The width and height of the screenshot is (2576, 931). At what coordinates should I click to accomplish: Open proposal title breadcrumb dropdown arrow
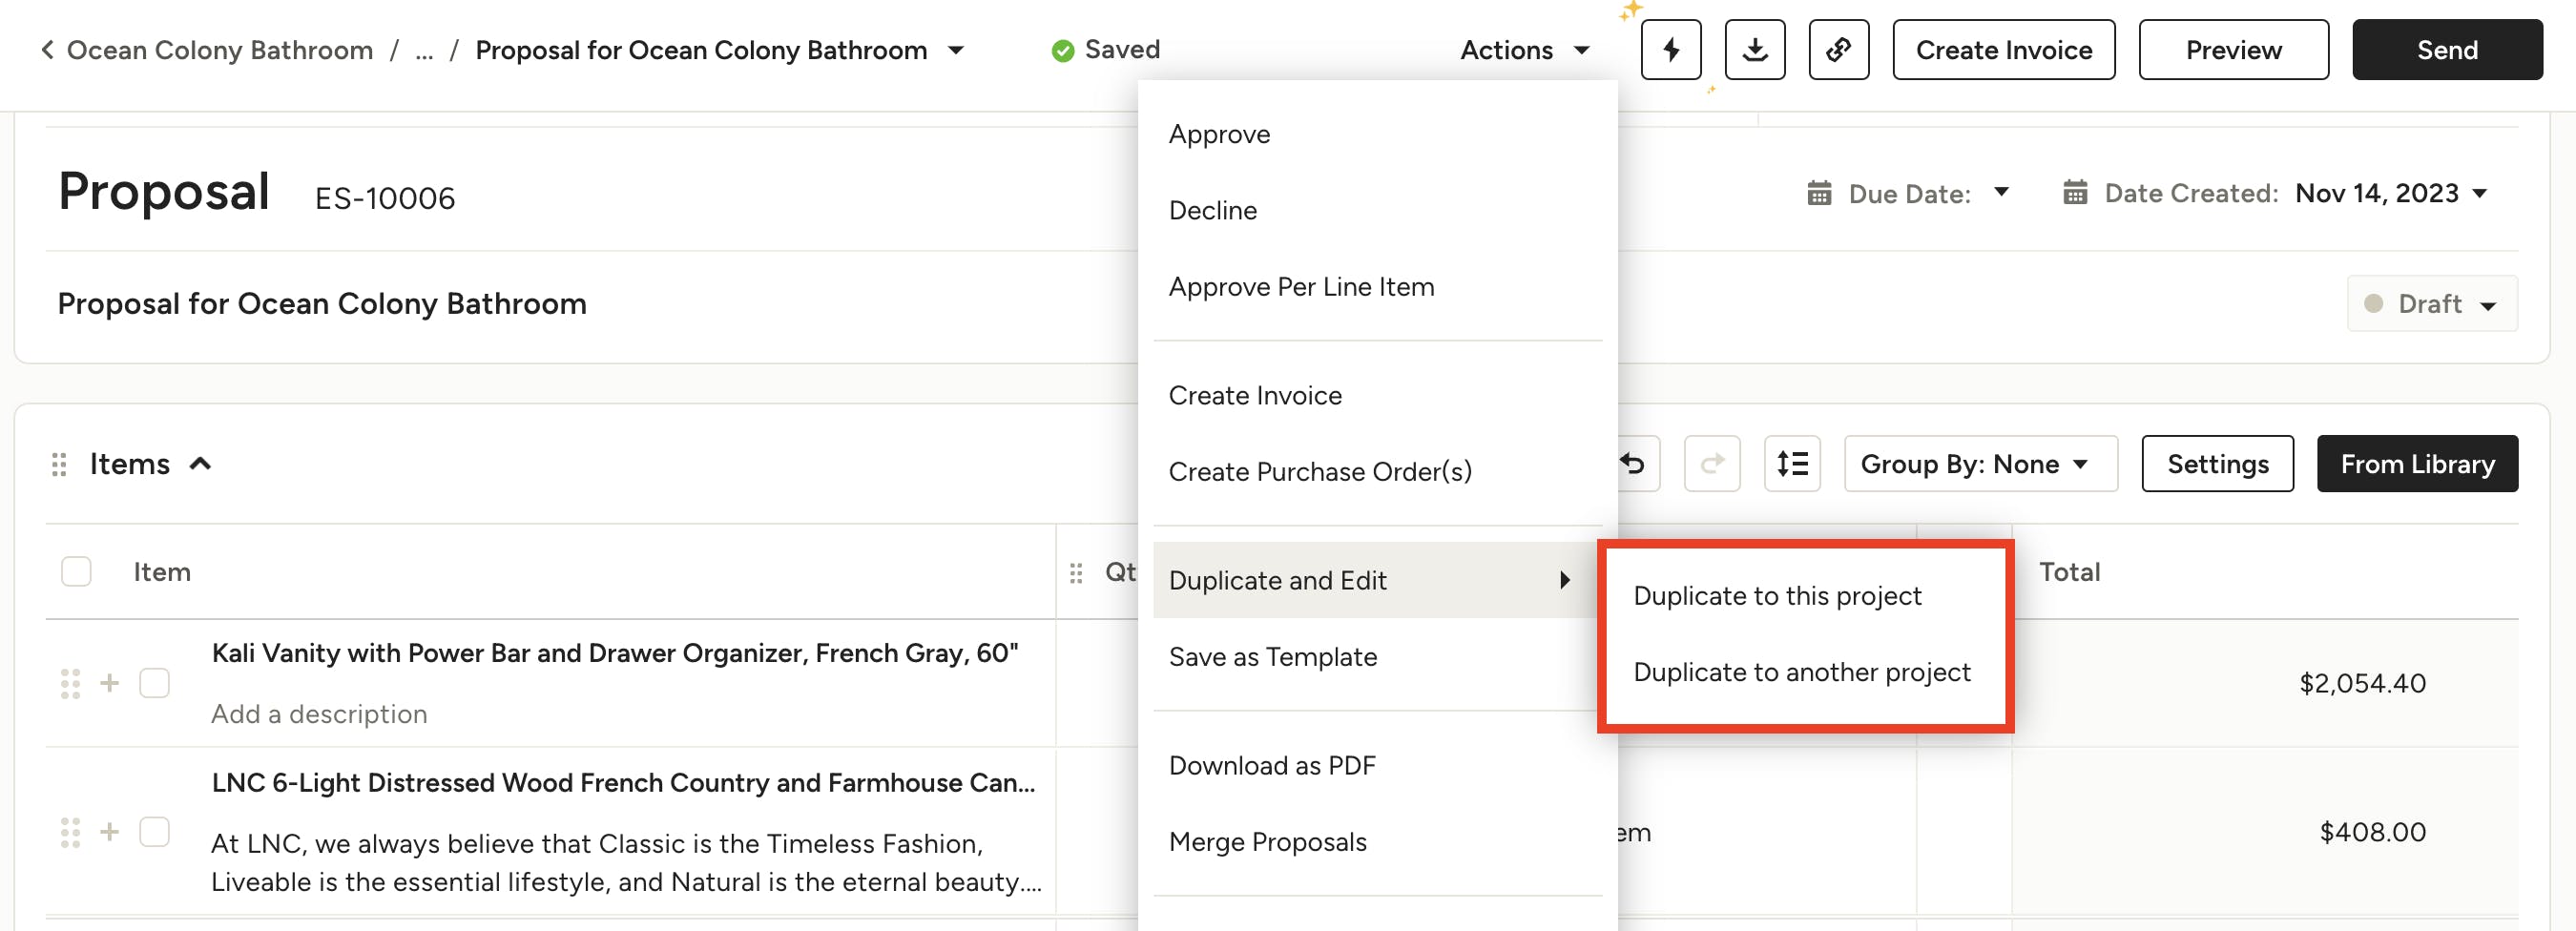955,50
